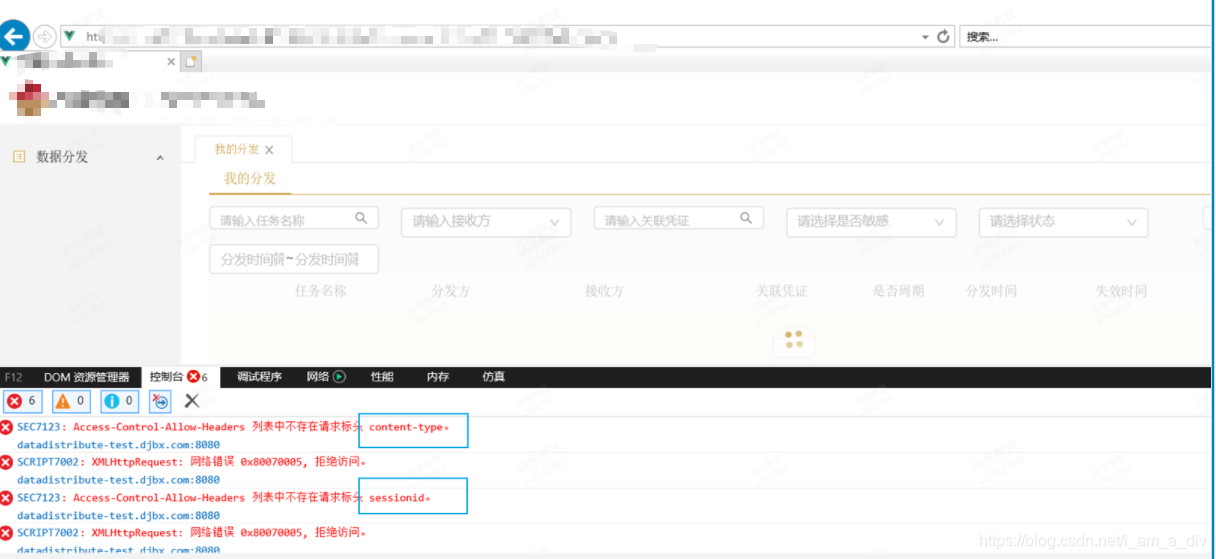Screen dimensions: 1216x559
Task: Toggle the errors filter showing 6
Action: (x=22, y=401)
